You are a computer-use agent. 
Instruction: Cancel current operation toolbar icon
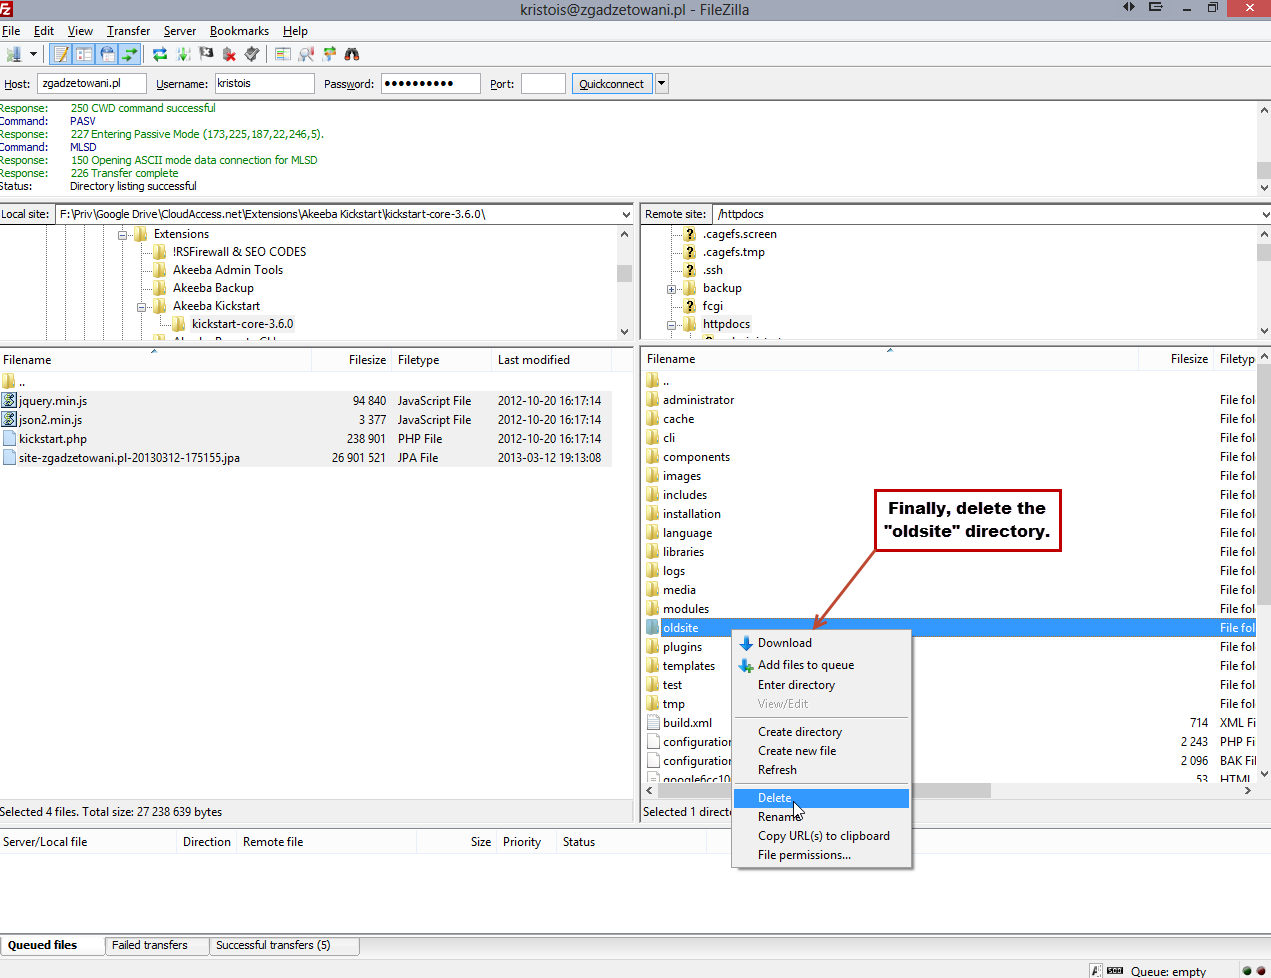(x=207, y=54)
